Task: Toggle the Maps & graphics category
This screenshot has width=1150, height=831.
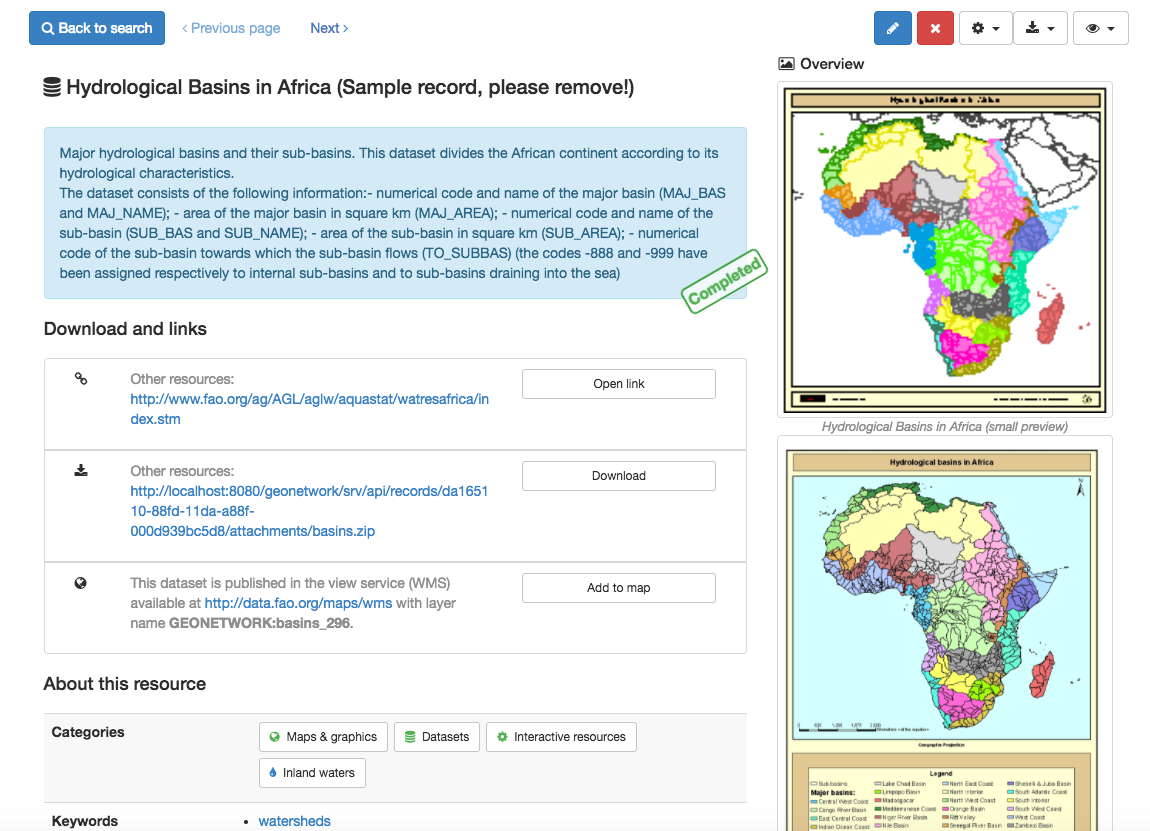Action: click(x=322, y=737)
